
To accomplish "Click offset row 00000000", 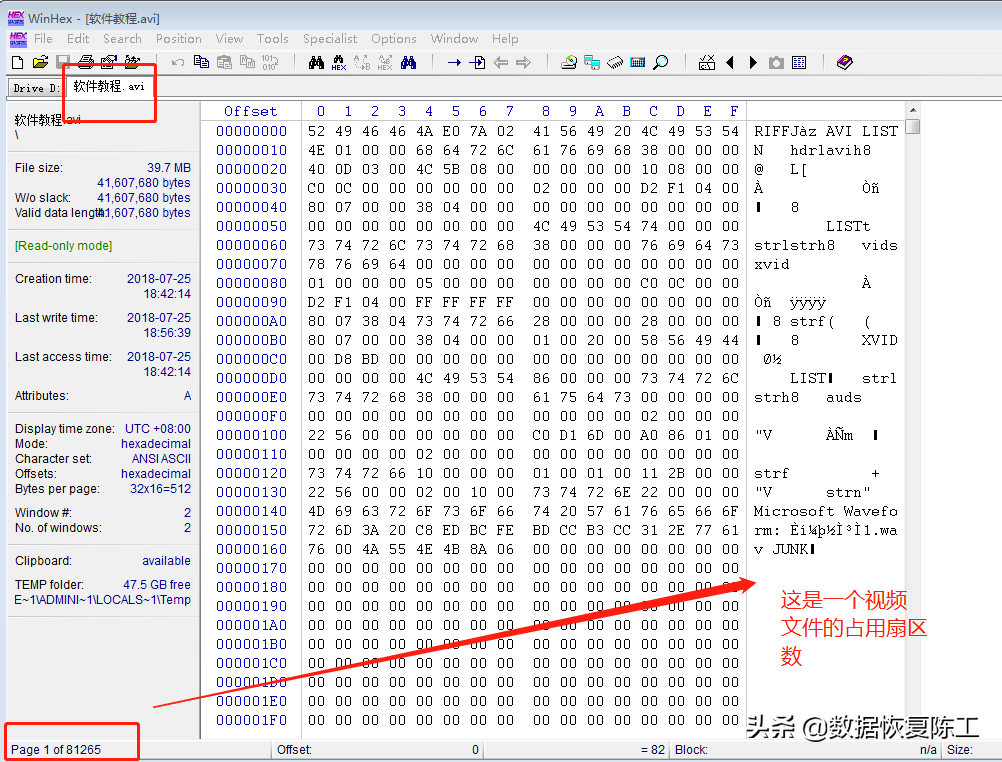I will coord(251,131).
